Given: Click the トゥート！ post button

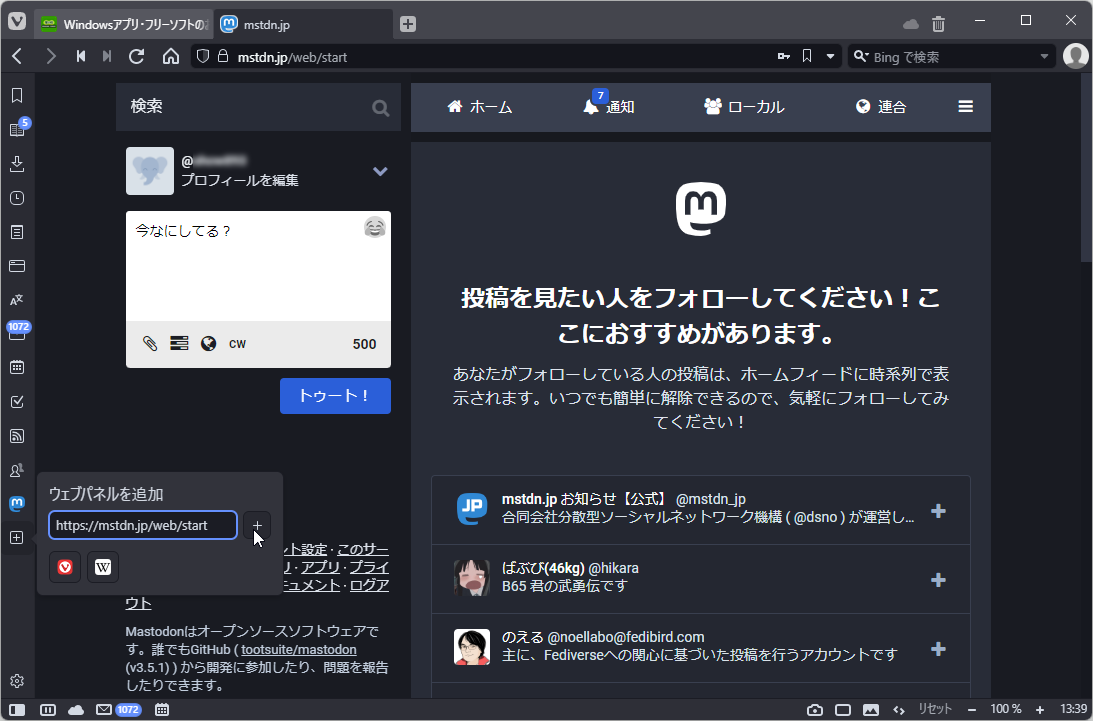Looking at the screenshot, I should click(335, 395).
